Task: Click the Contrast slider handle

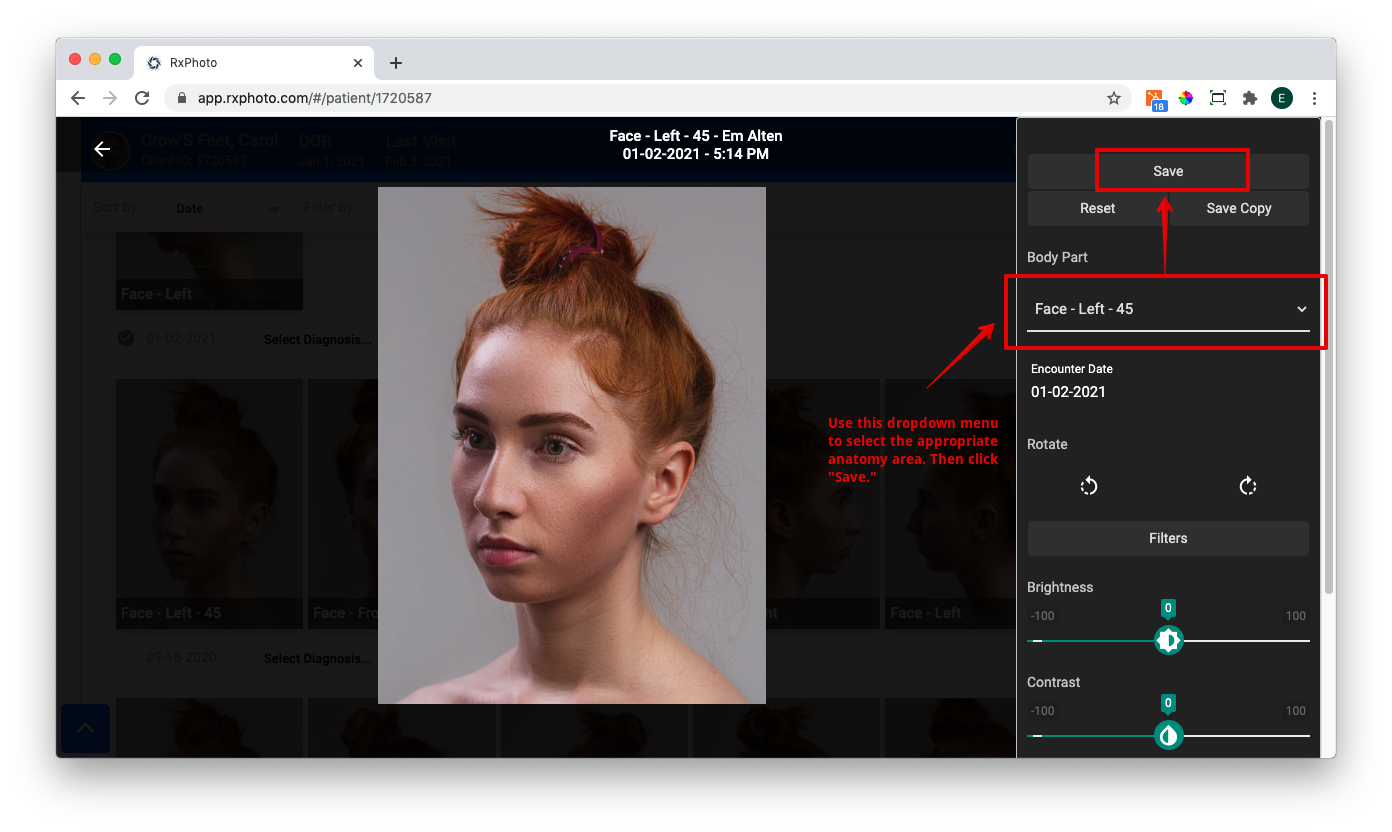Action: coord(1168,736)
